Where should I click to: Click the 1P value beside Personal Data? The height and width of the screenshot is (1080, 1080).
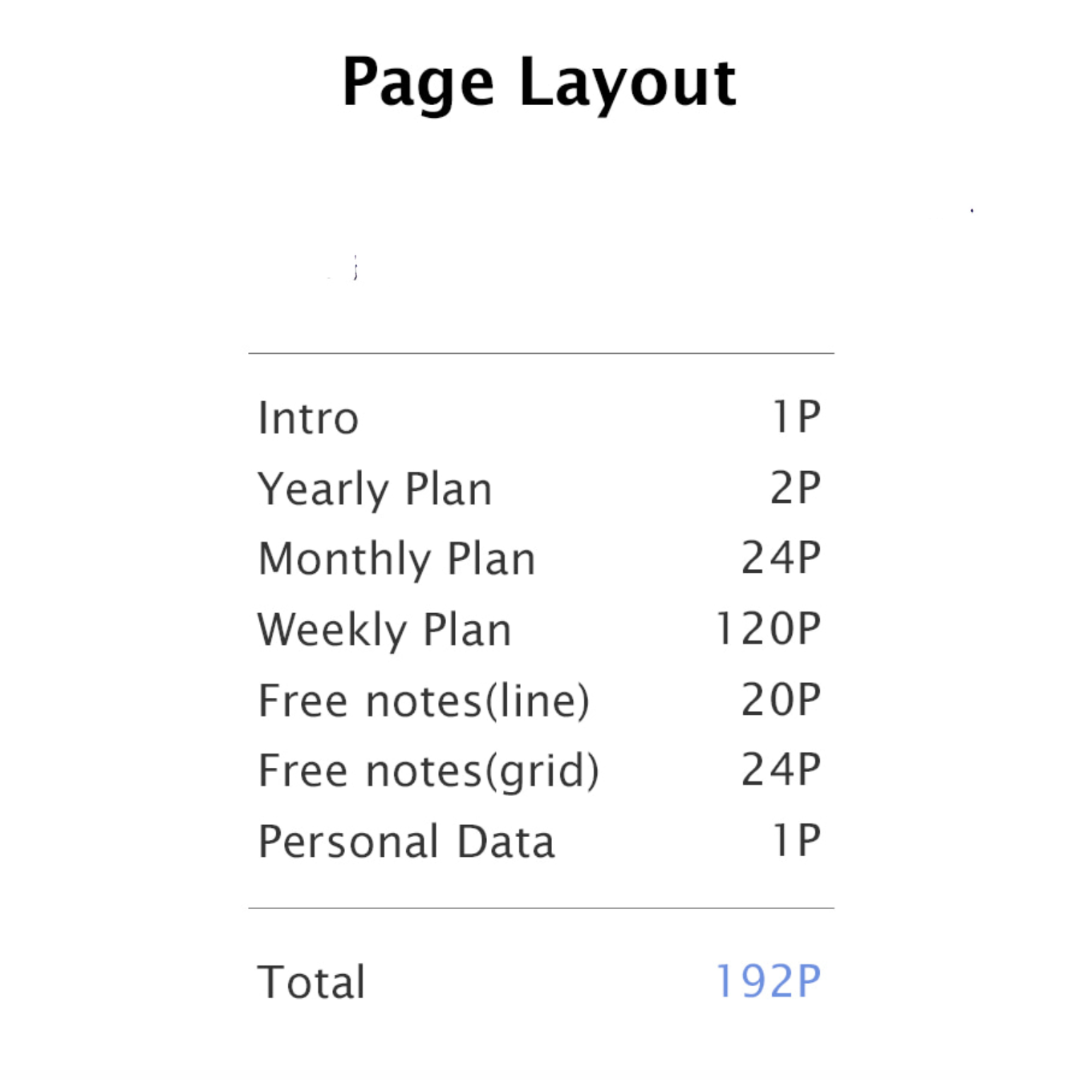pyautogui.click(x=795, y=842)
